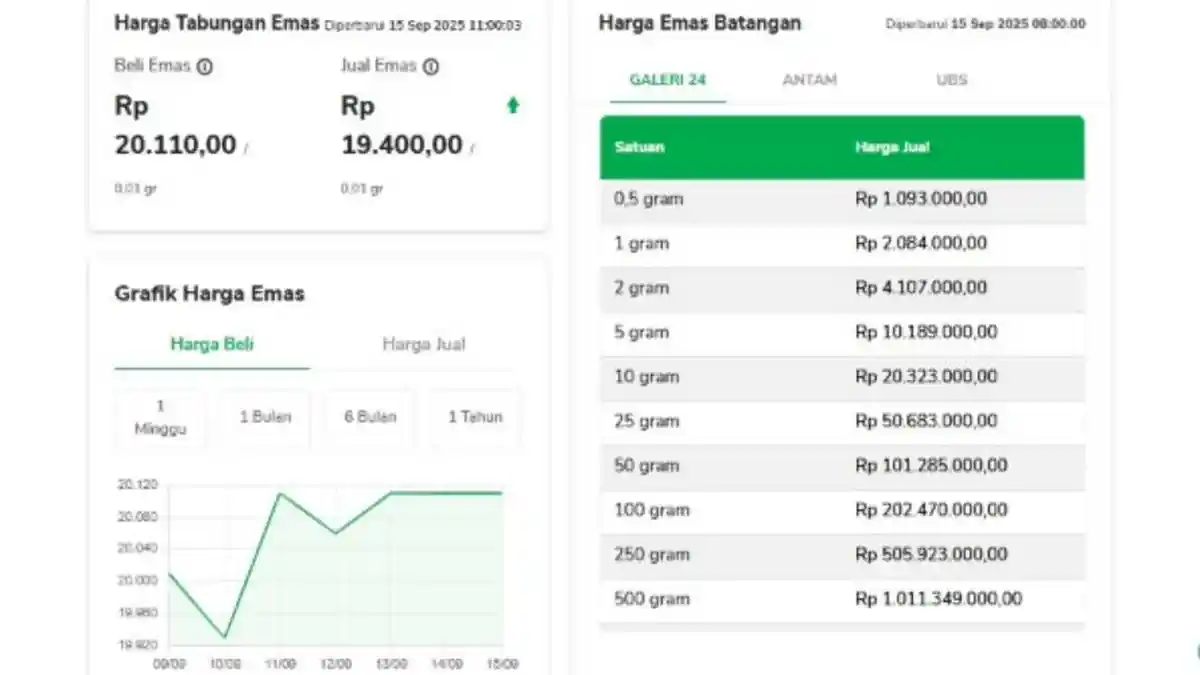1200x675 pixels.
Task: Click price Rp 4.107.000,00
Action: point(921,288)
